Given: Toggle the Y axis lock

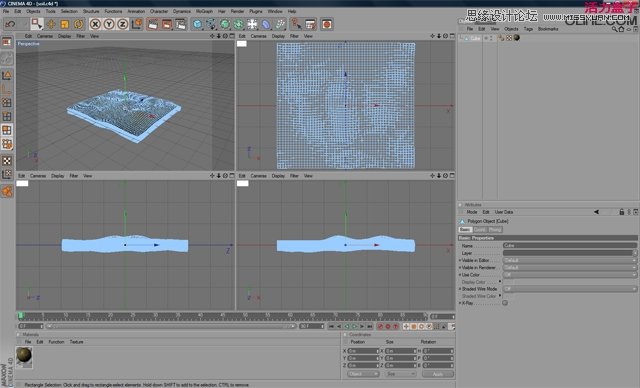Looking at the screenshot, I should pos(109,24).
